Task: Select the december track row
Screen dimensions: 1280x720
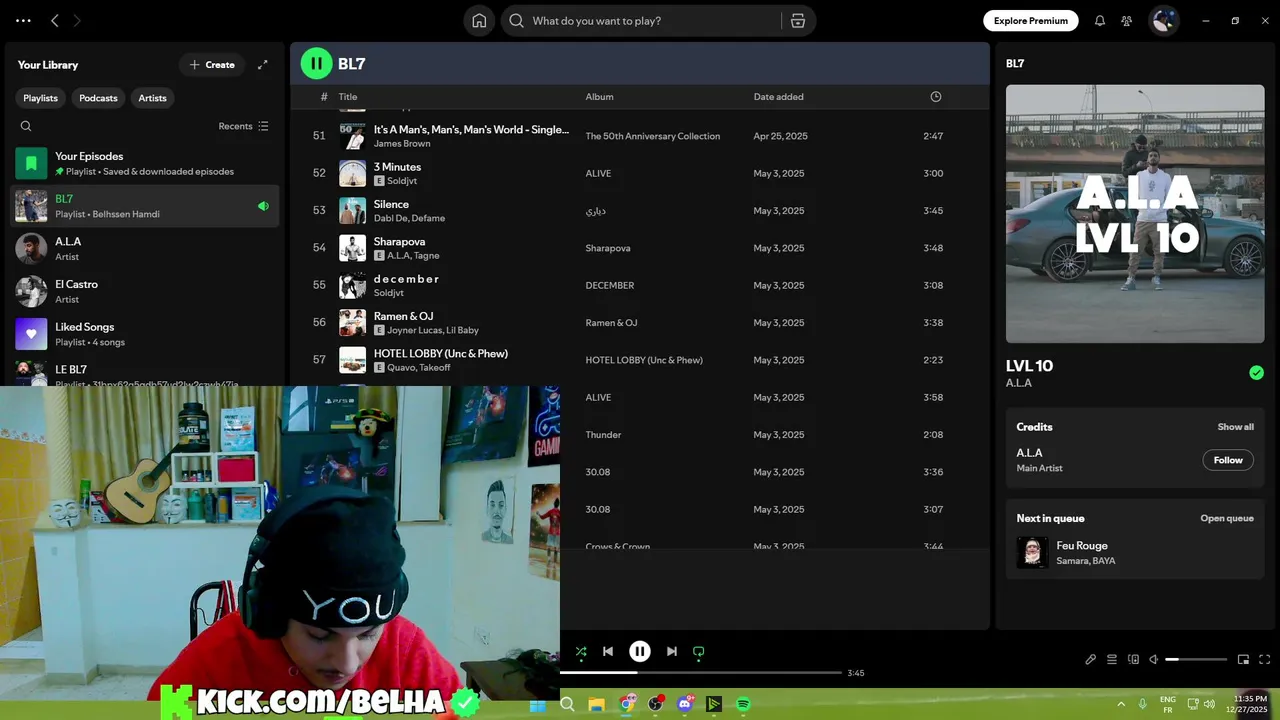Action: 640,285
